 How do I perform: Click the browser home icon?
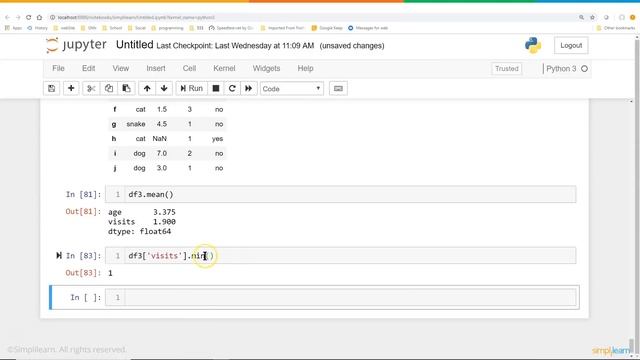39,17
